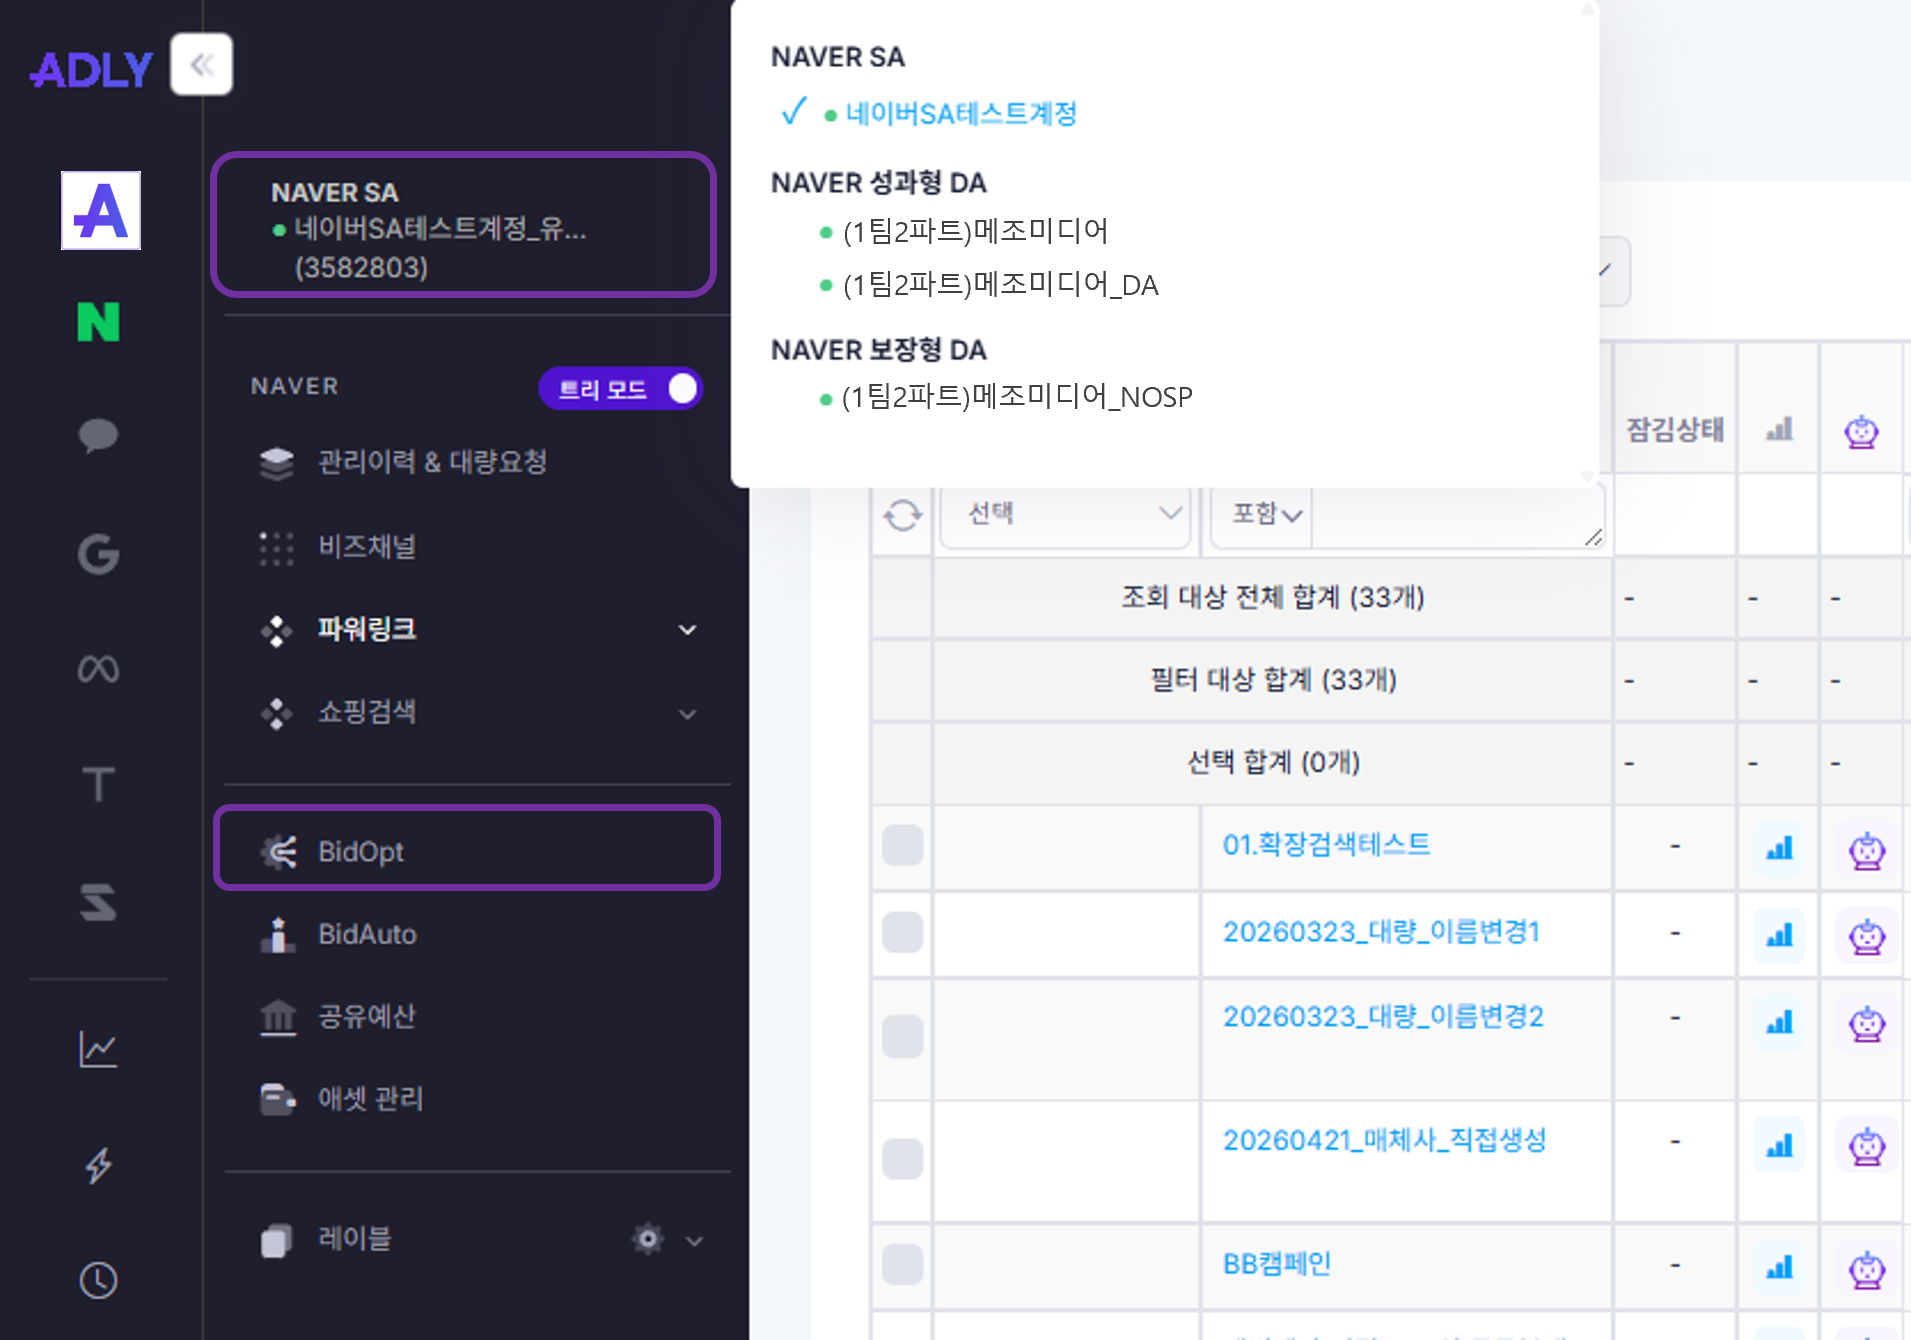Click the 파워링크 menu label
Viewport: 1911px width, 1340px height.
pos(367,629)
